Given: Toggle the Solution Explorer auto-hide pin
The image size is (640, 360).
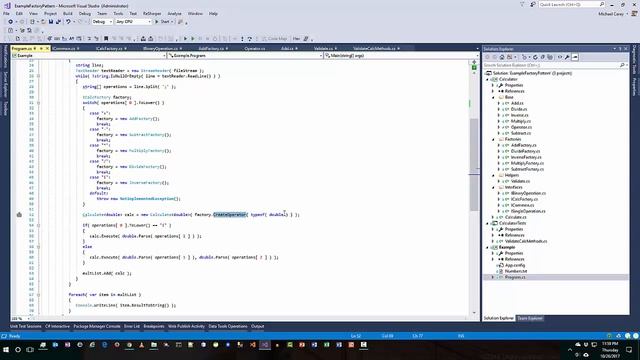Looking at the screenshot, I should [620, 49].
